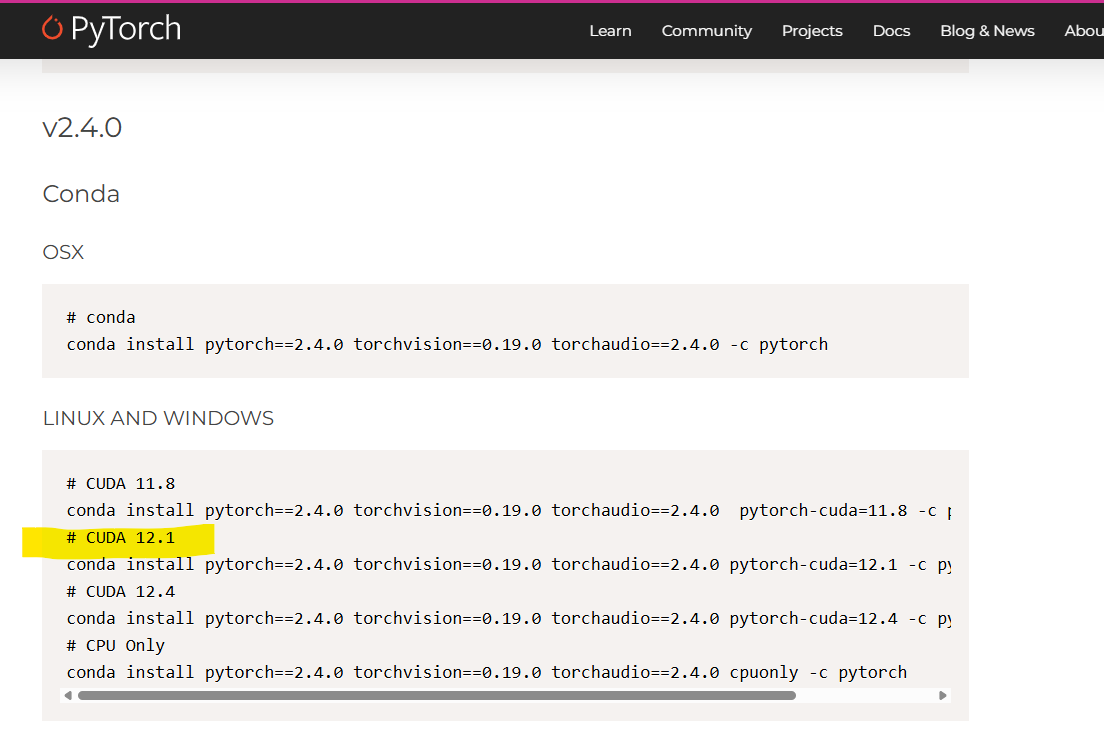Click the '# CPU Only' comment
The height and width of the screenshot is (739, 1104).
[x=115, y=645]
